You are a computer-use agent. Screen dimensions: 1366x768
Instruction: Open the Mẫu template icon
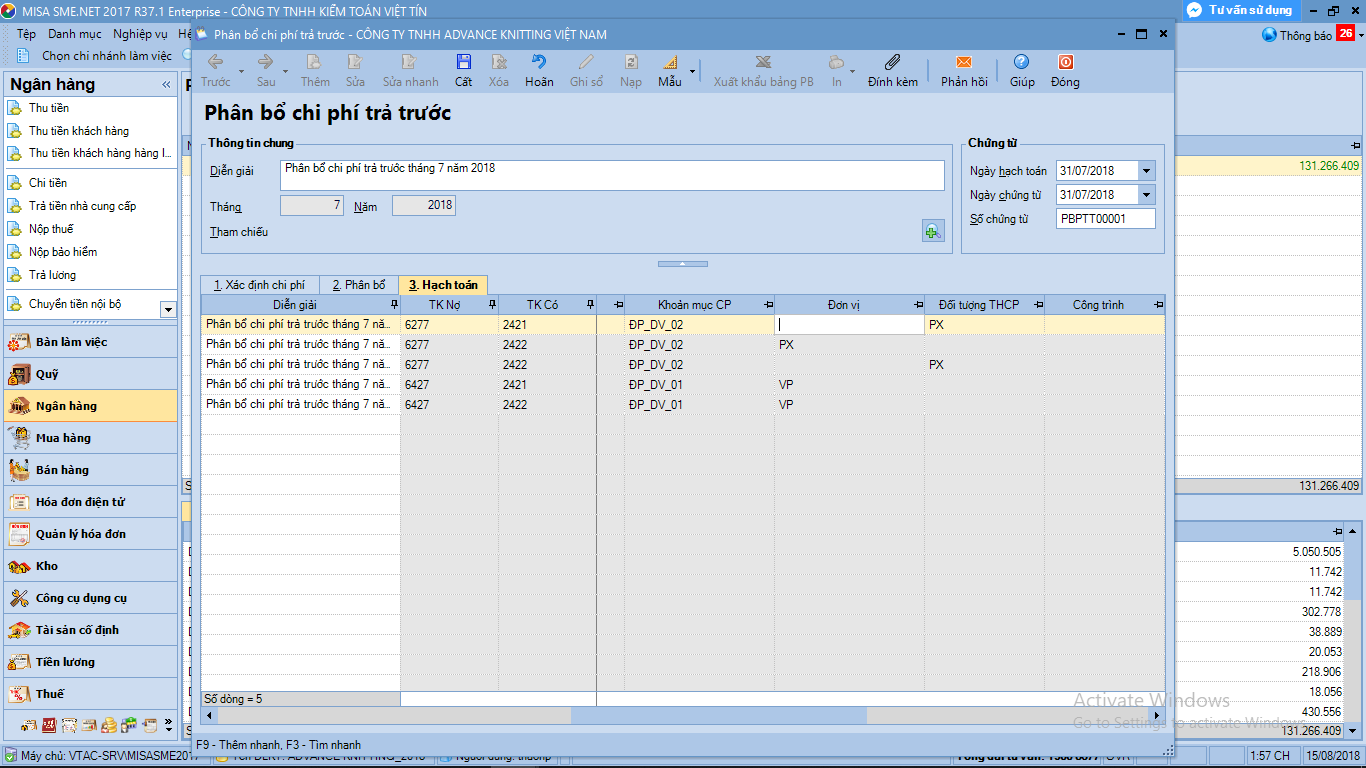669,62
